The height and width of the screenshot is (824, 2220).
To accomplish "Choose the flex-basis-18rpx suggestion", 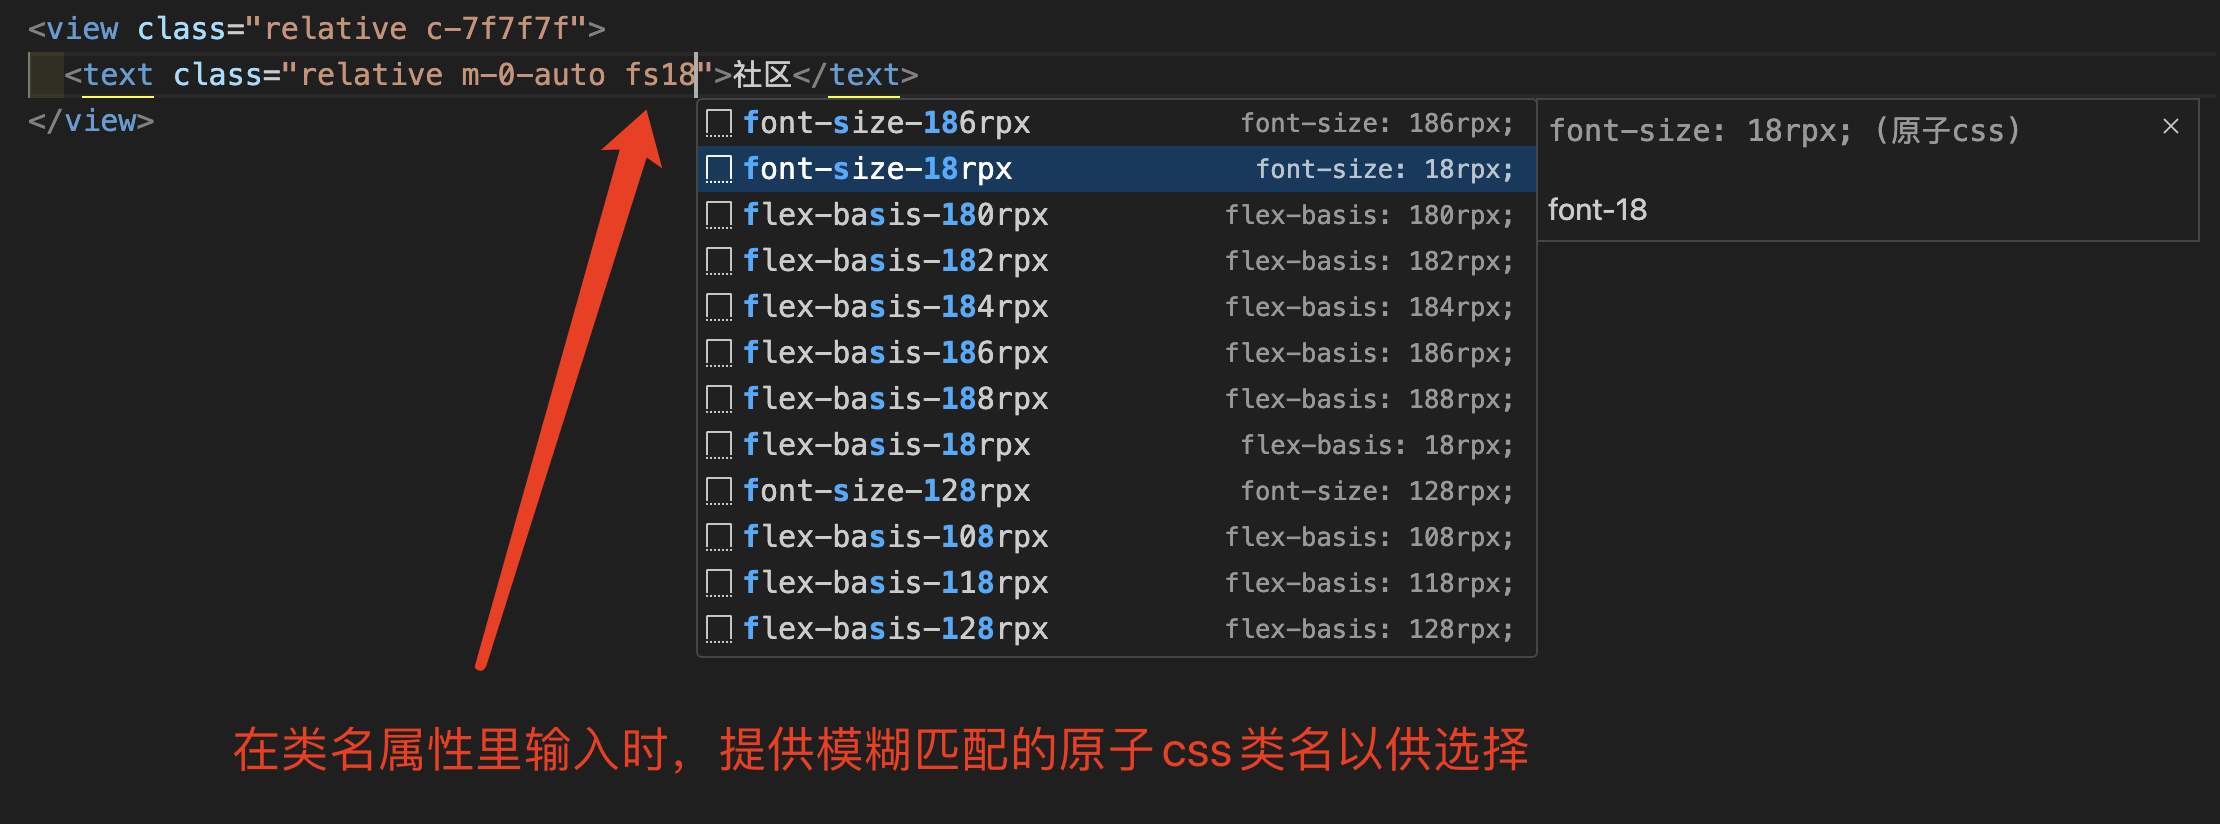I will pyautogui.click(x=886, y=445).
